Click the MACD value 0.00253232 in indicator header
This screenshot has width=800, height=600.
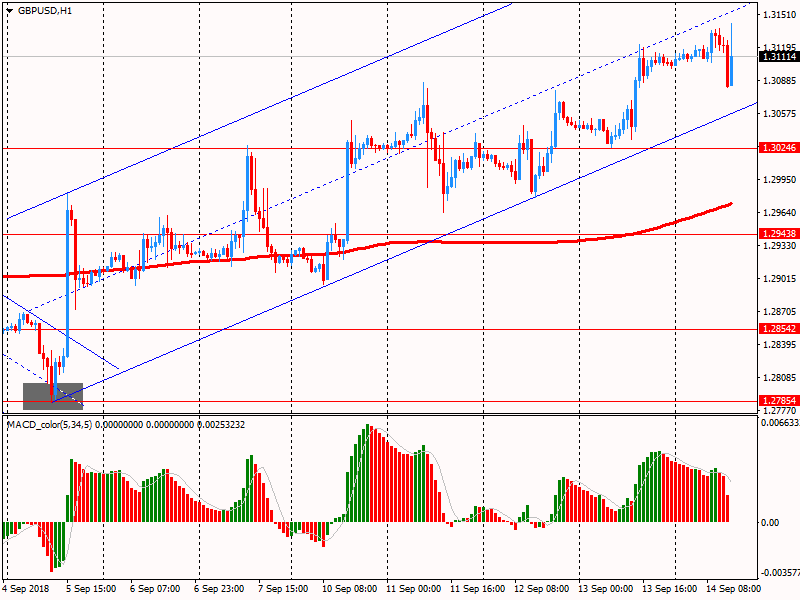point(221,424)
